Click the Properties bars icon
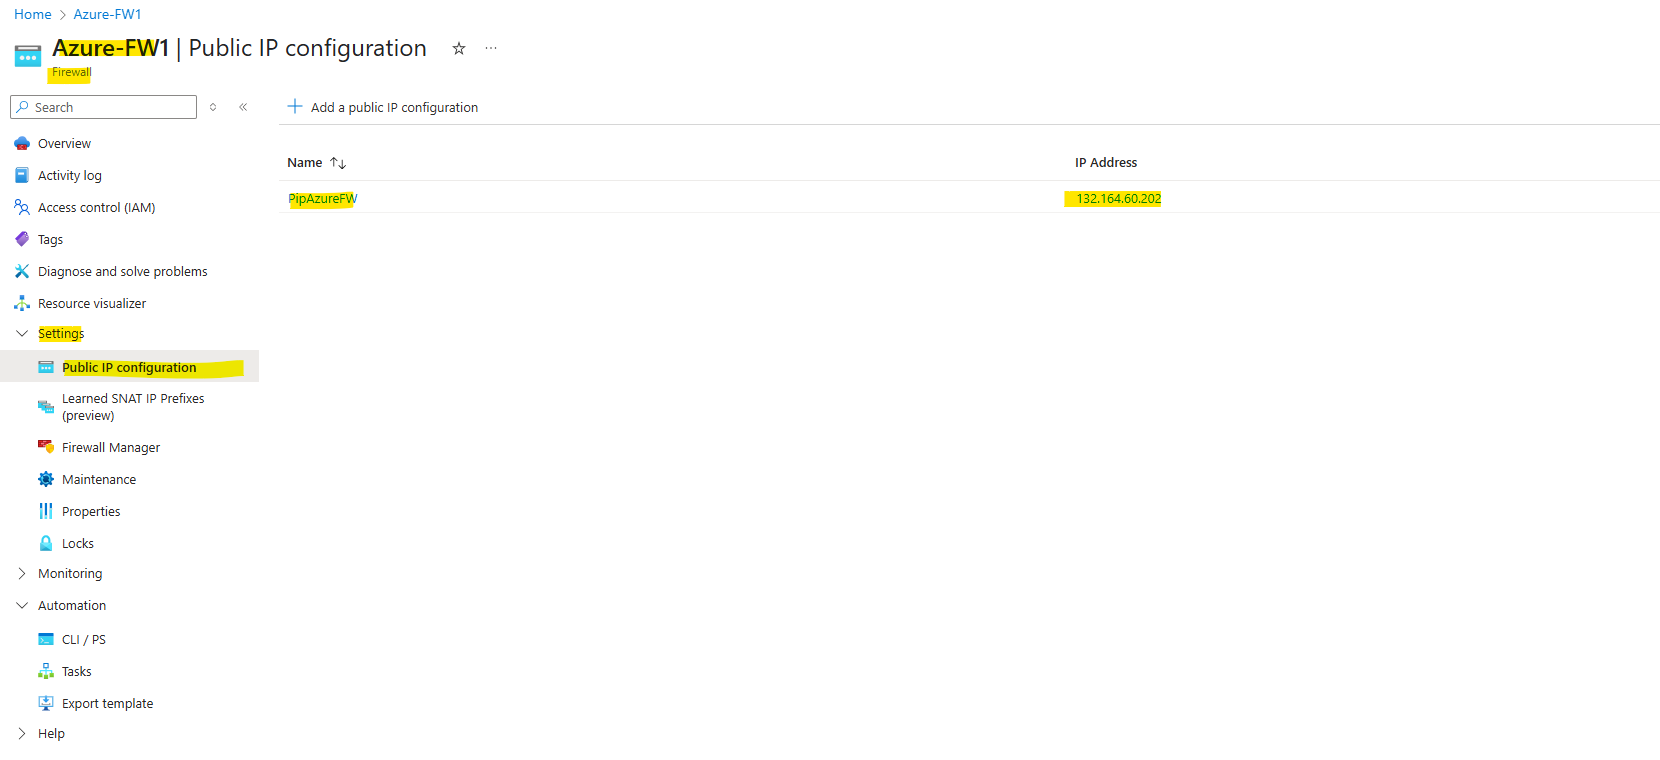The width and height of the screenshot is (1660, 760). click(x=46, y=512)
